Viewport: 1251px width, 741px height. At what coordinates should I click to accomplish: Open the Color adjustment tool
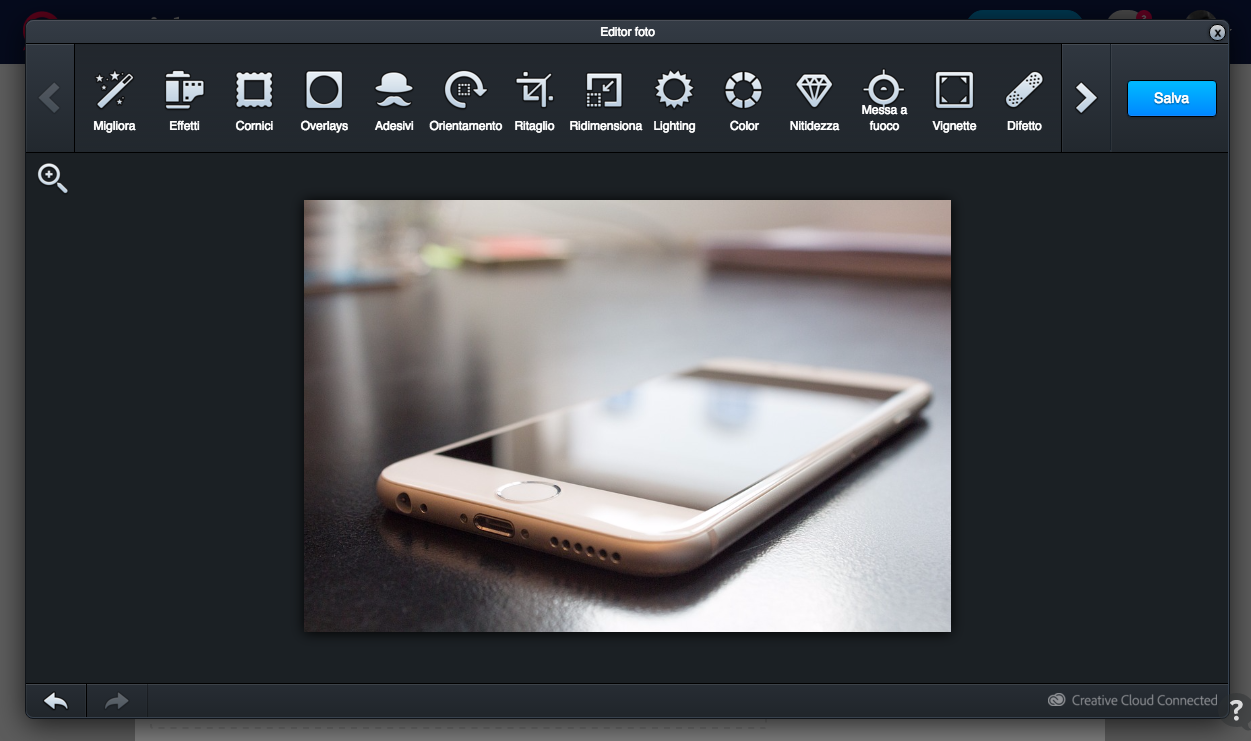coord(744,98)
